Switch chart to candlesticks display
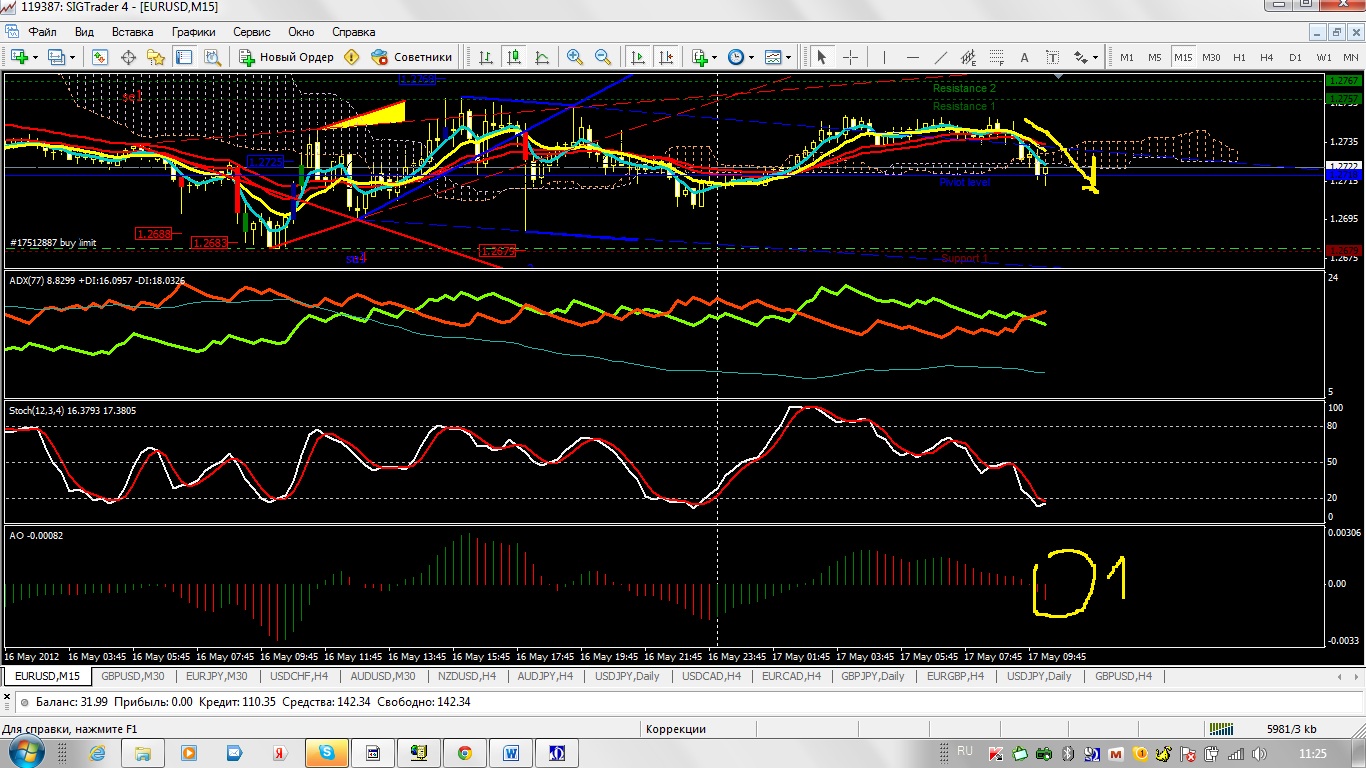 coord(514,57)
